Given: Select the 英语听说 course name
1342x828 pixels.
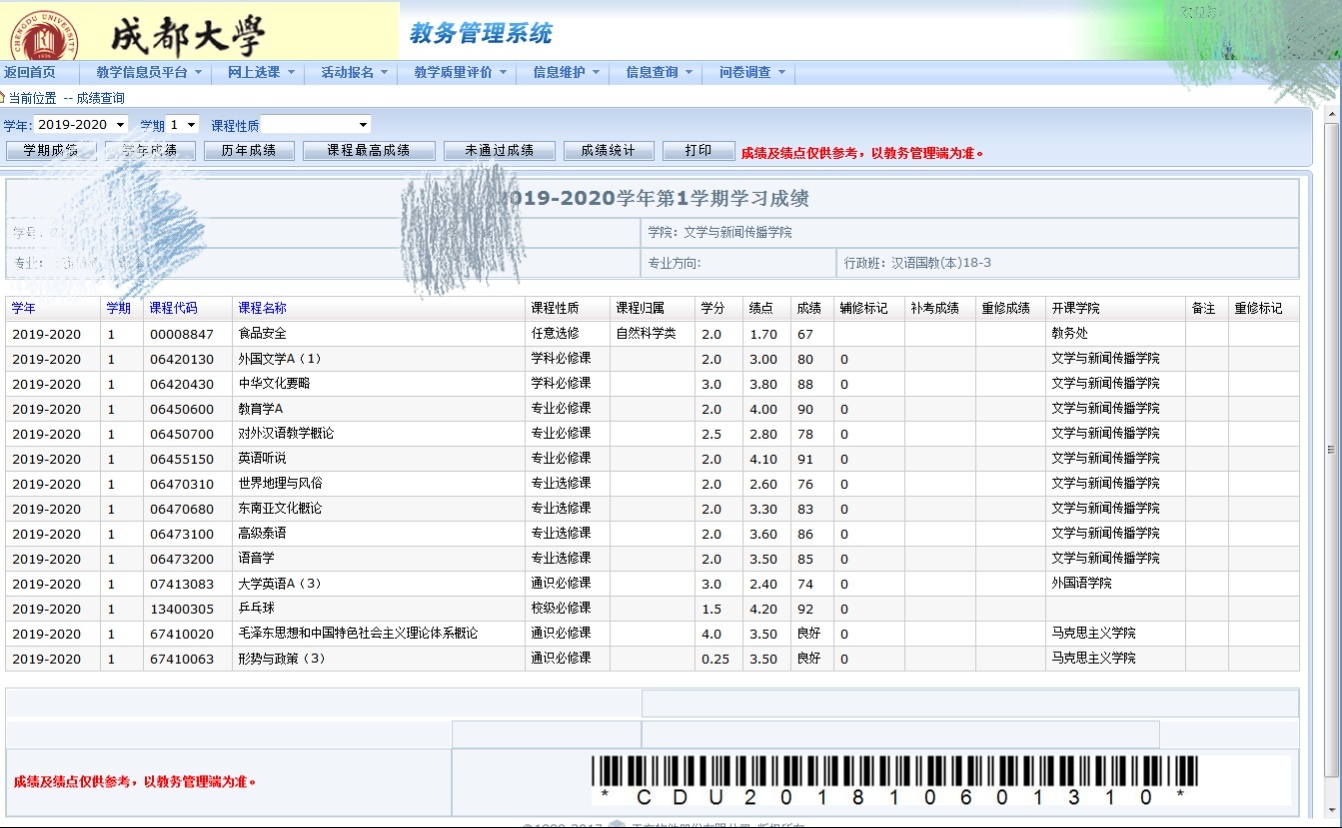Looking at the screenshot, I should (x=262, y=459).
